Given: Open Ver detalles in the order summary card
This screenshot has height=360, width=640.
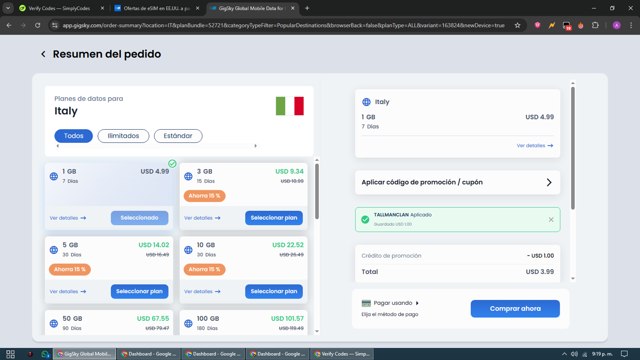Looking at the screenshot, I should (535, 146).
